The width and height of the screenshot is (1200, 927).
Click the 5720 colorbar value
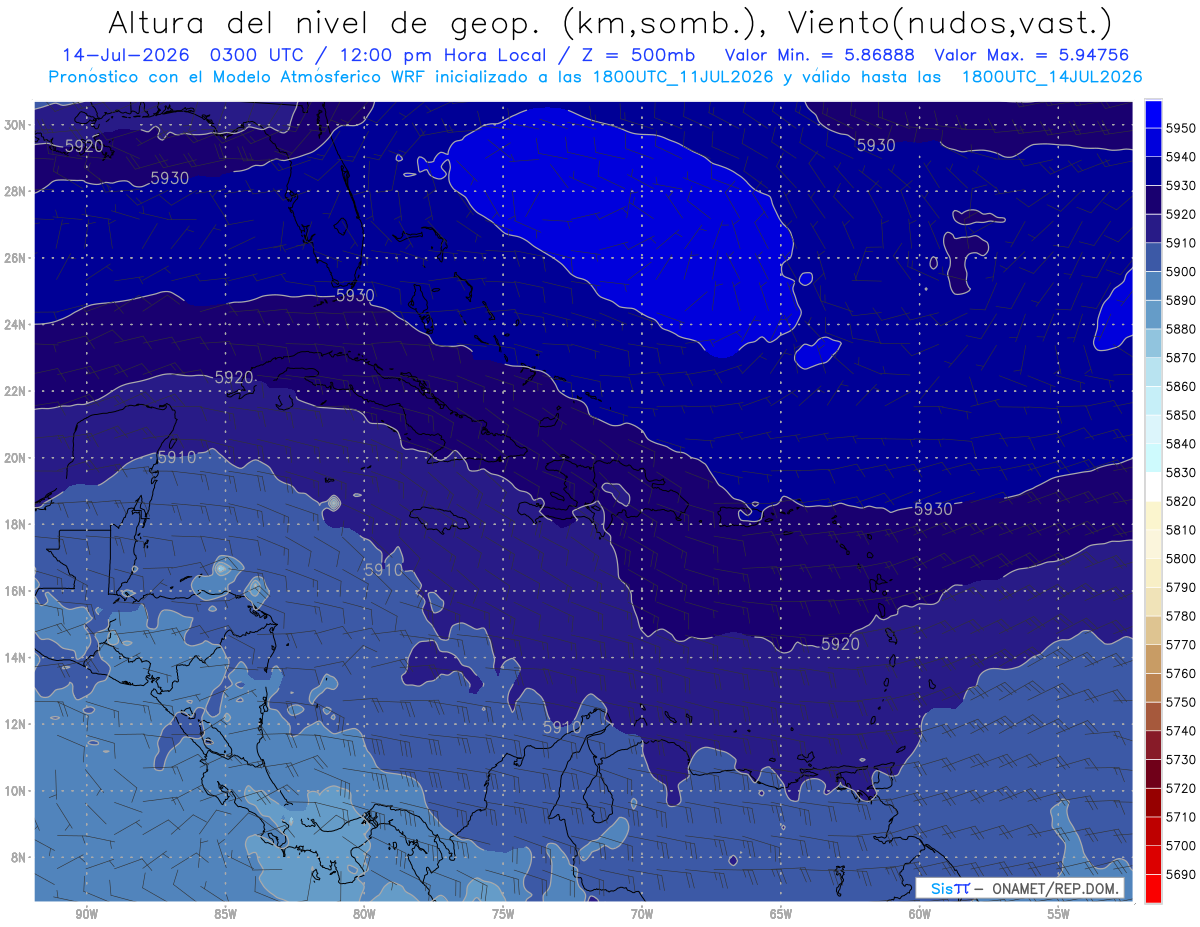pyautogui.click(x=1181, y=787)
